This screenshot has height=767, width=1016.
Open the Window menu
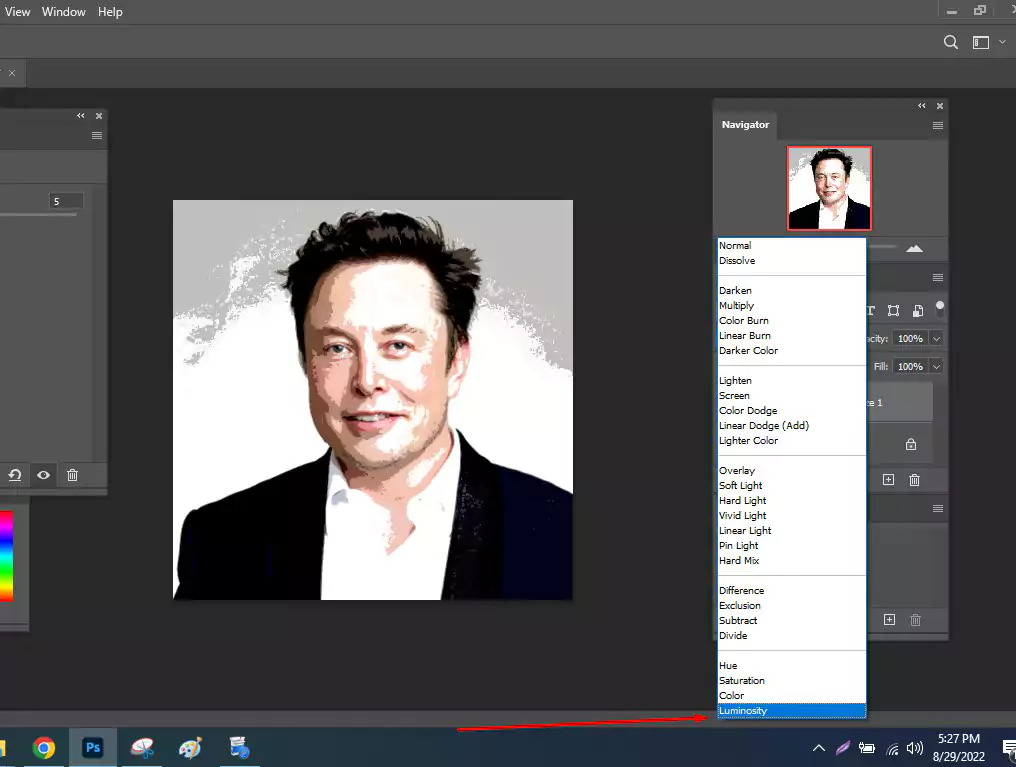64,12
